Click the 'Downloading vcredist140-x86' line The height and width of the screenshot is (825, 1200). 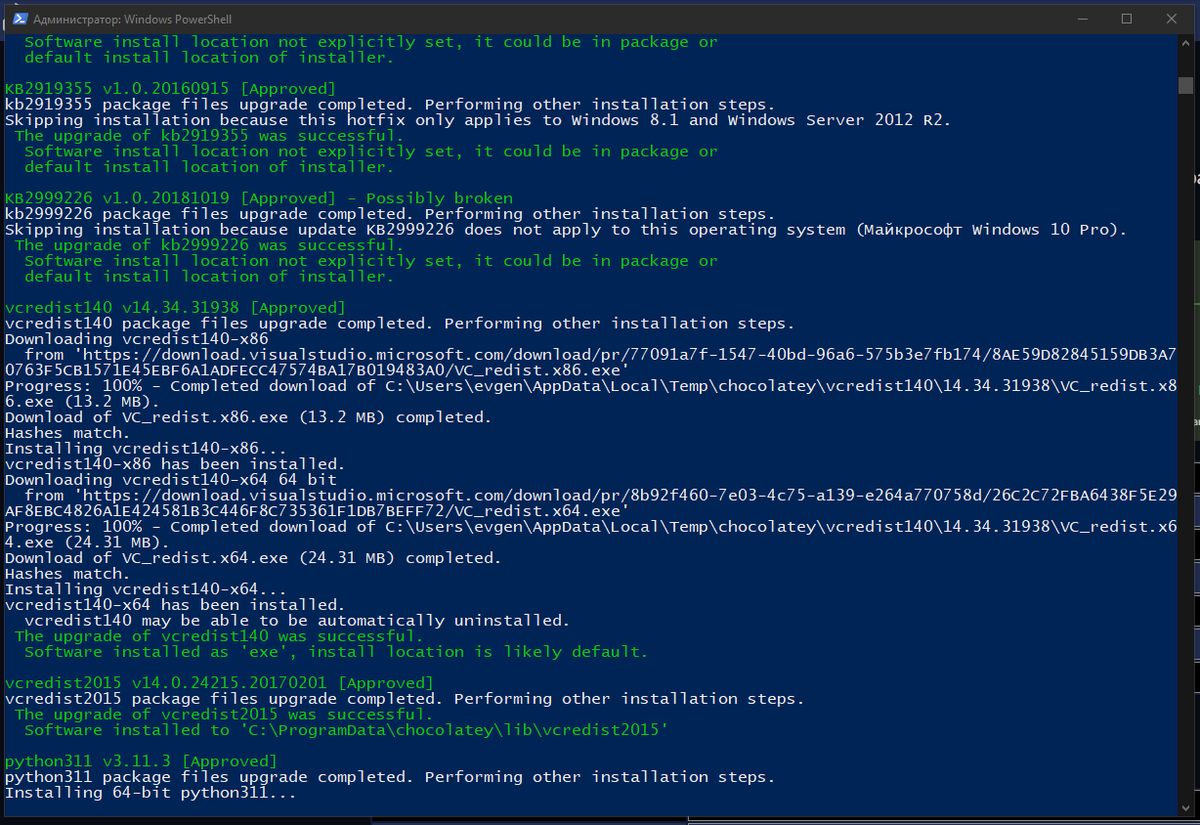click(137, 339)
